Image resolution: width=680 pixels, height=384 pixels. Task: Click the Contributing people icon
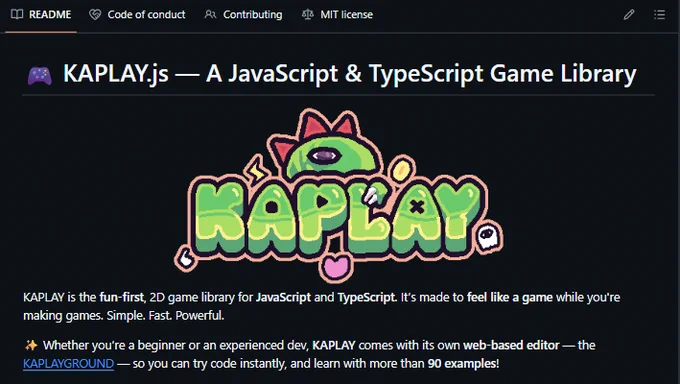coord(210,15)
